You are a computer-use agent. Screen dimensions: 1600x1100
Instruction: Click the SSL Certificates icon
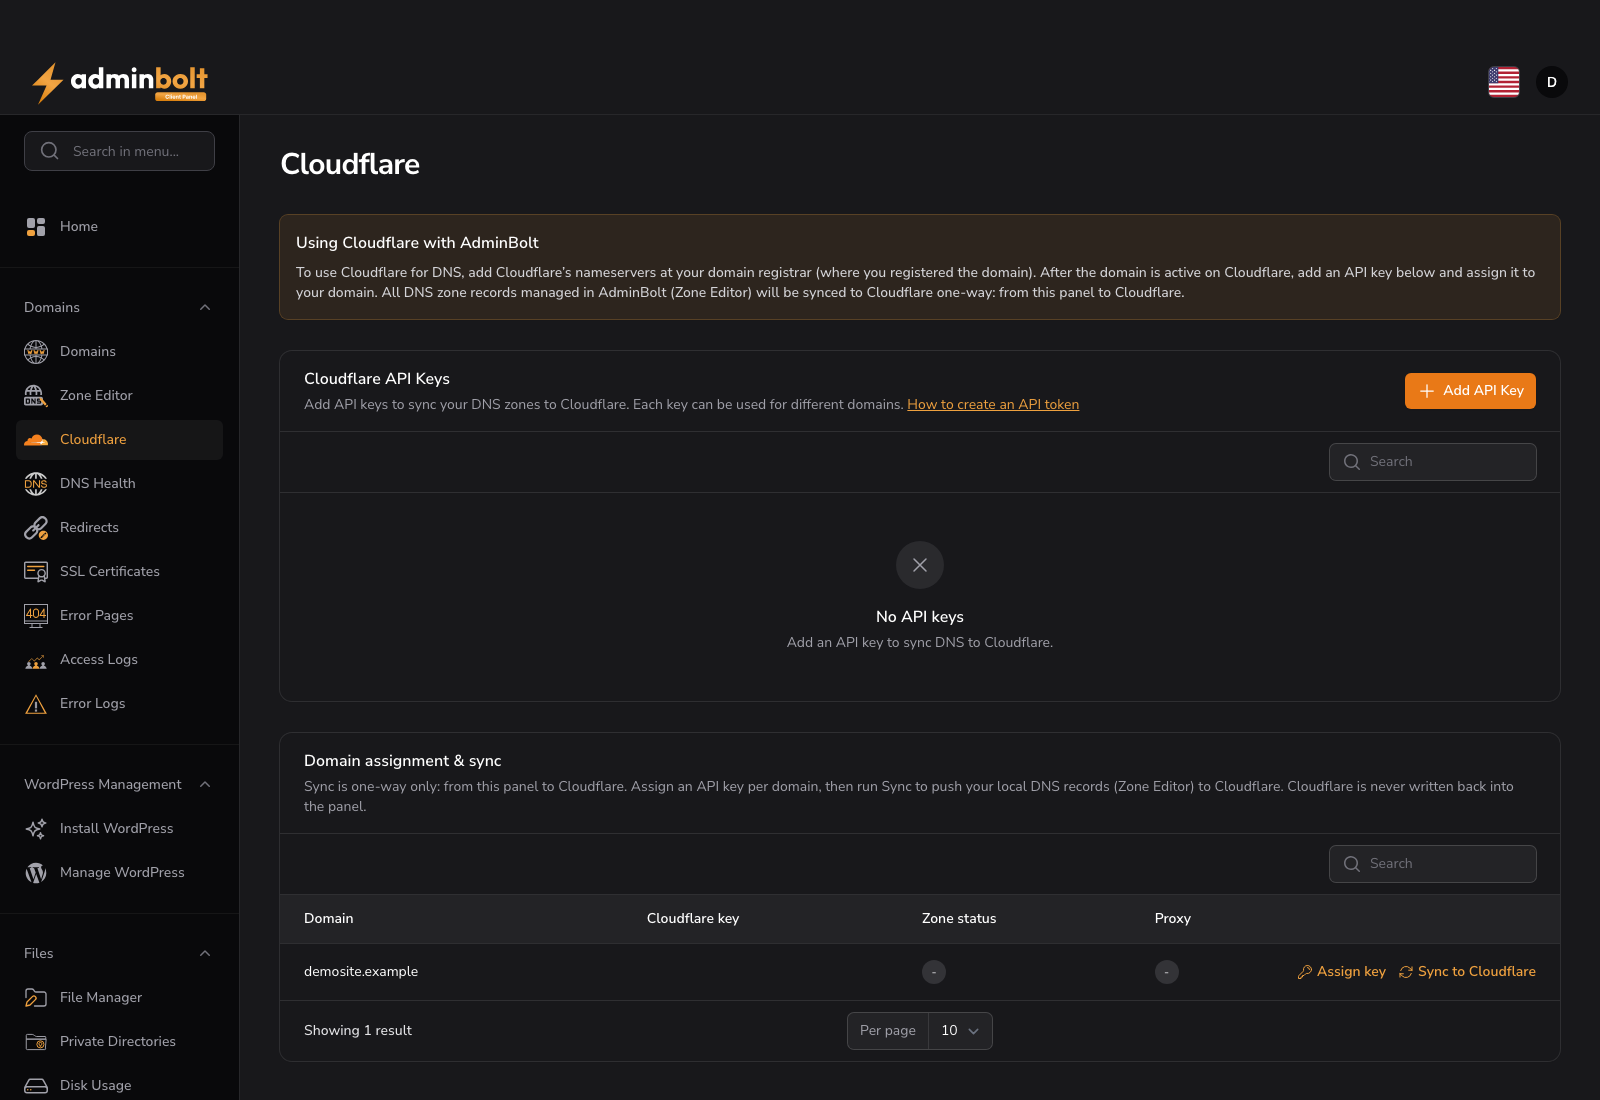click(36, 571)
